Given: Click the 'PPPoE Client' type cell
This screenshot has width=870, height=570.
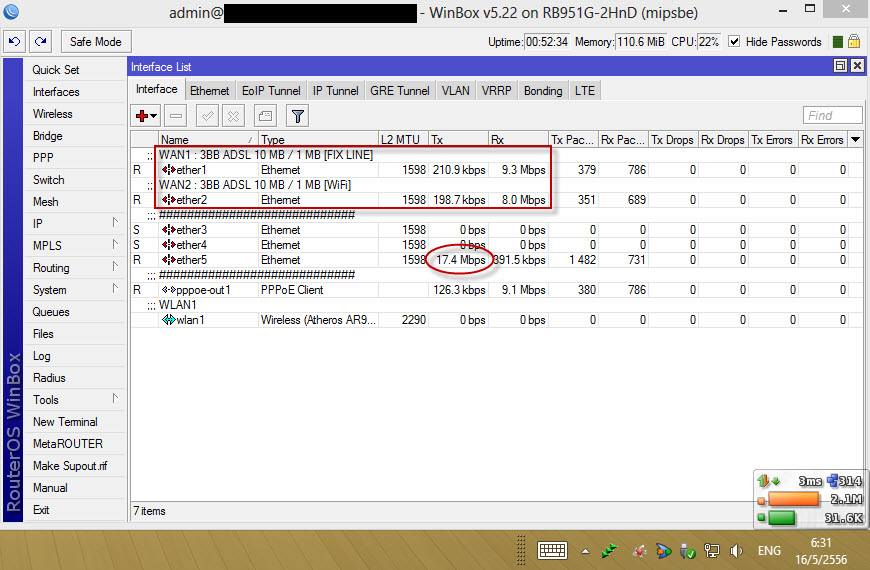Looking at the screenshot, I should click(x=292, y=290).
